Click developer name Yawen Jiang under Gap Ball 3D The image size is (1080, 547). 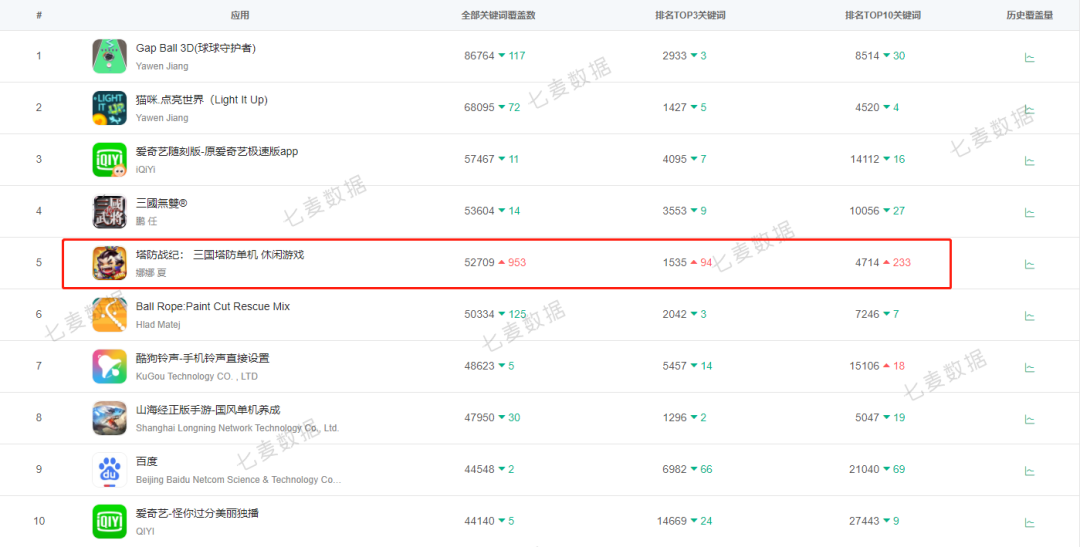(x=162, y=66)
